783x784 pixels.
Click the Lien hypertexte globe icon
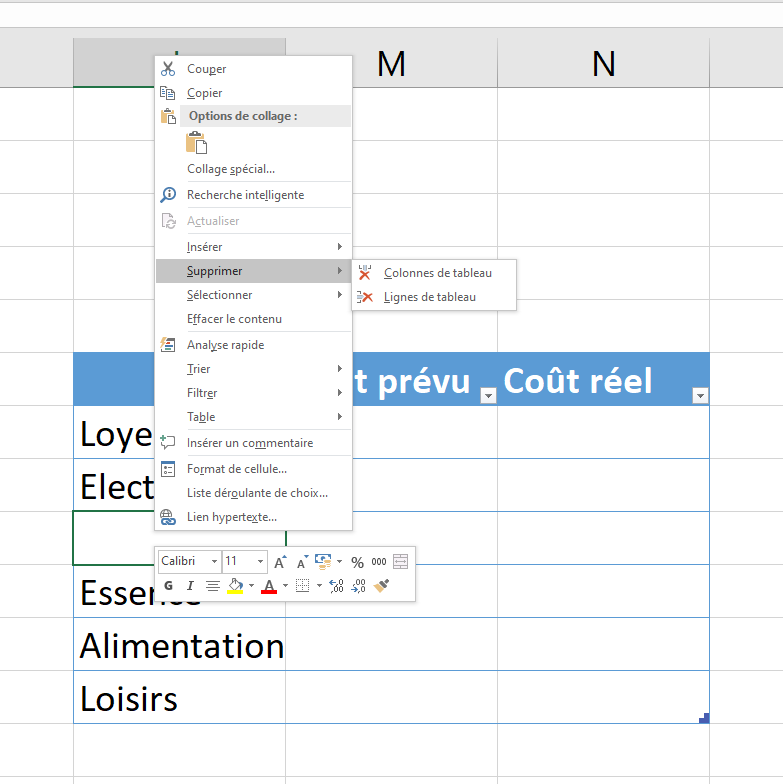point(168,516)
